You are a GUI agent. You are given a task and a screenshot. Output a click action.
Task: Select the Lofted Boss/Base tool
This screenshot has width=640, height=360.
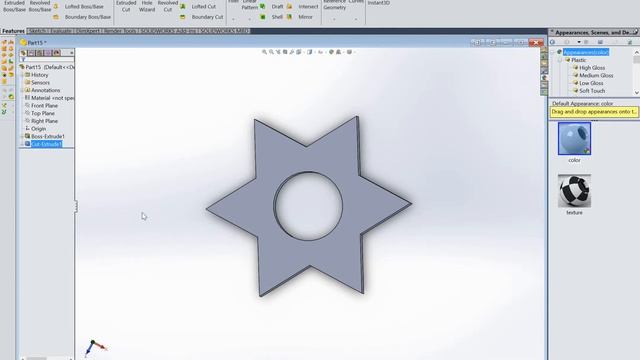point(79,7)
